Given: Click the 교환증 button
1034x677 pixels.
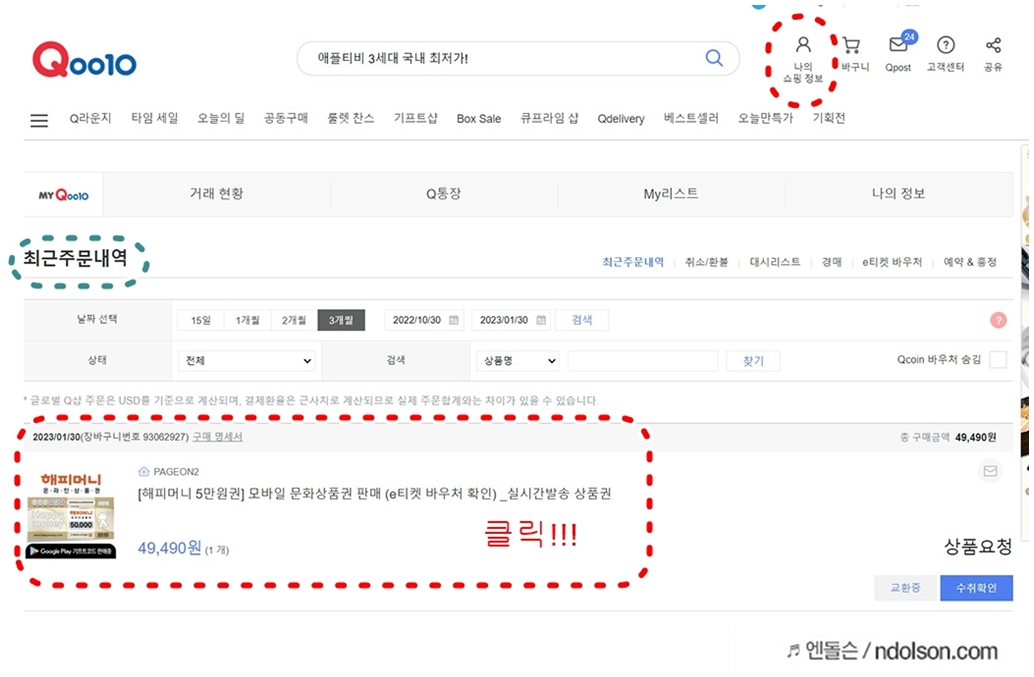Looking at the screenshot, I should click(x=906, y=587).
